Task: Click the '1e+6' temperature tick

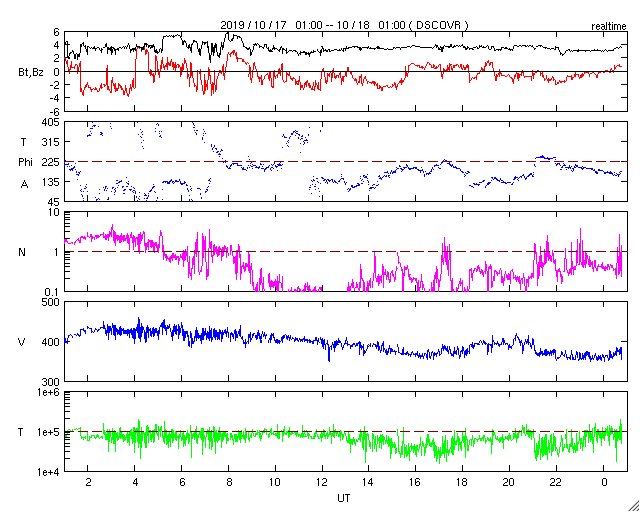Action: coord(50,392)
